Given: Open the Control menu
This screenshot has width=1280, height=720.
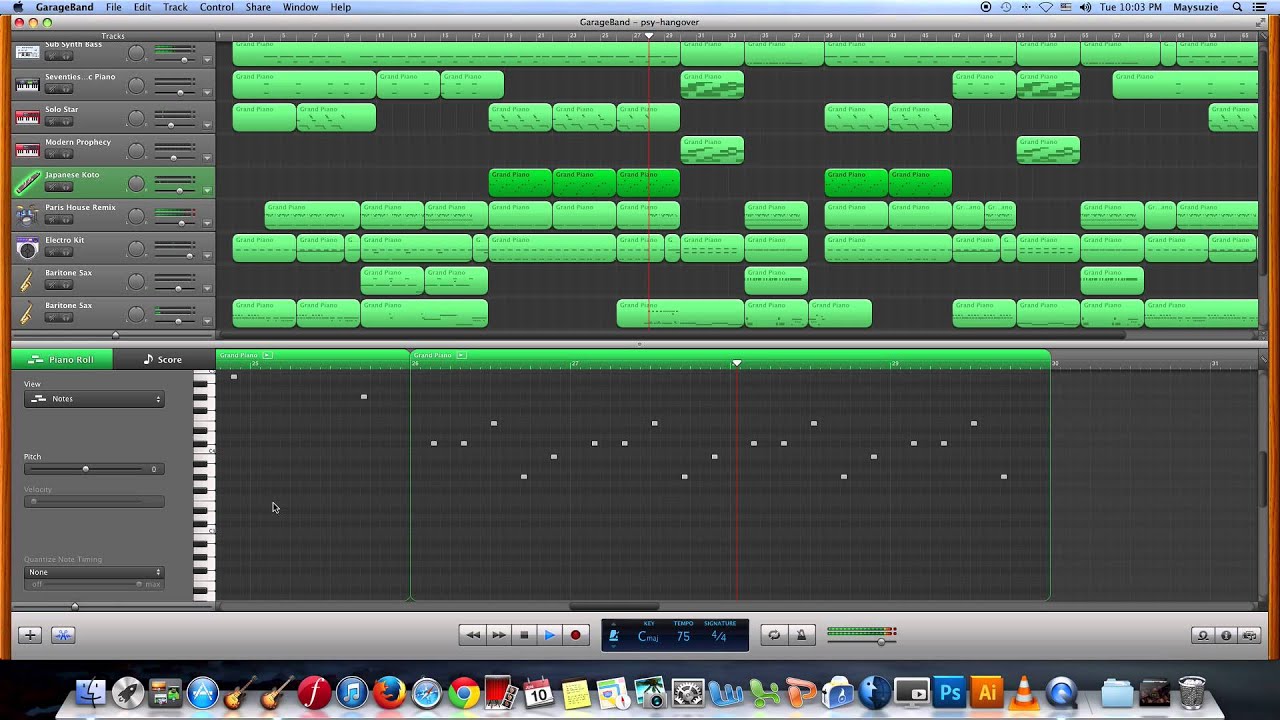Looking at the screenshot, I should pyautogui.click(x=216, y=7).
